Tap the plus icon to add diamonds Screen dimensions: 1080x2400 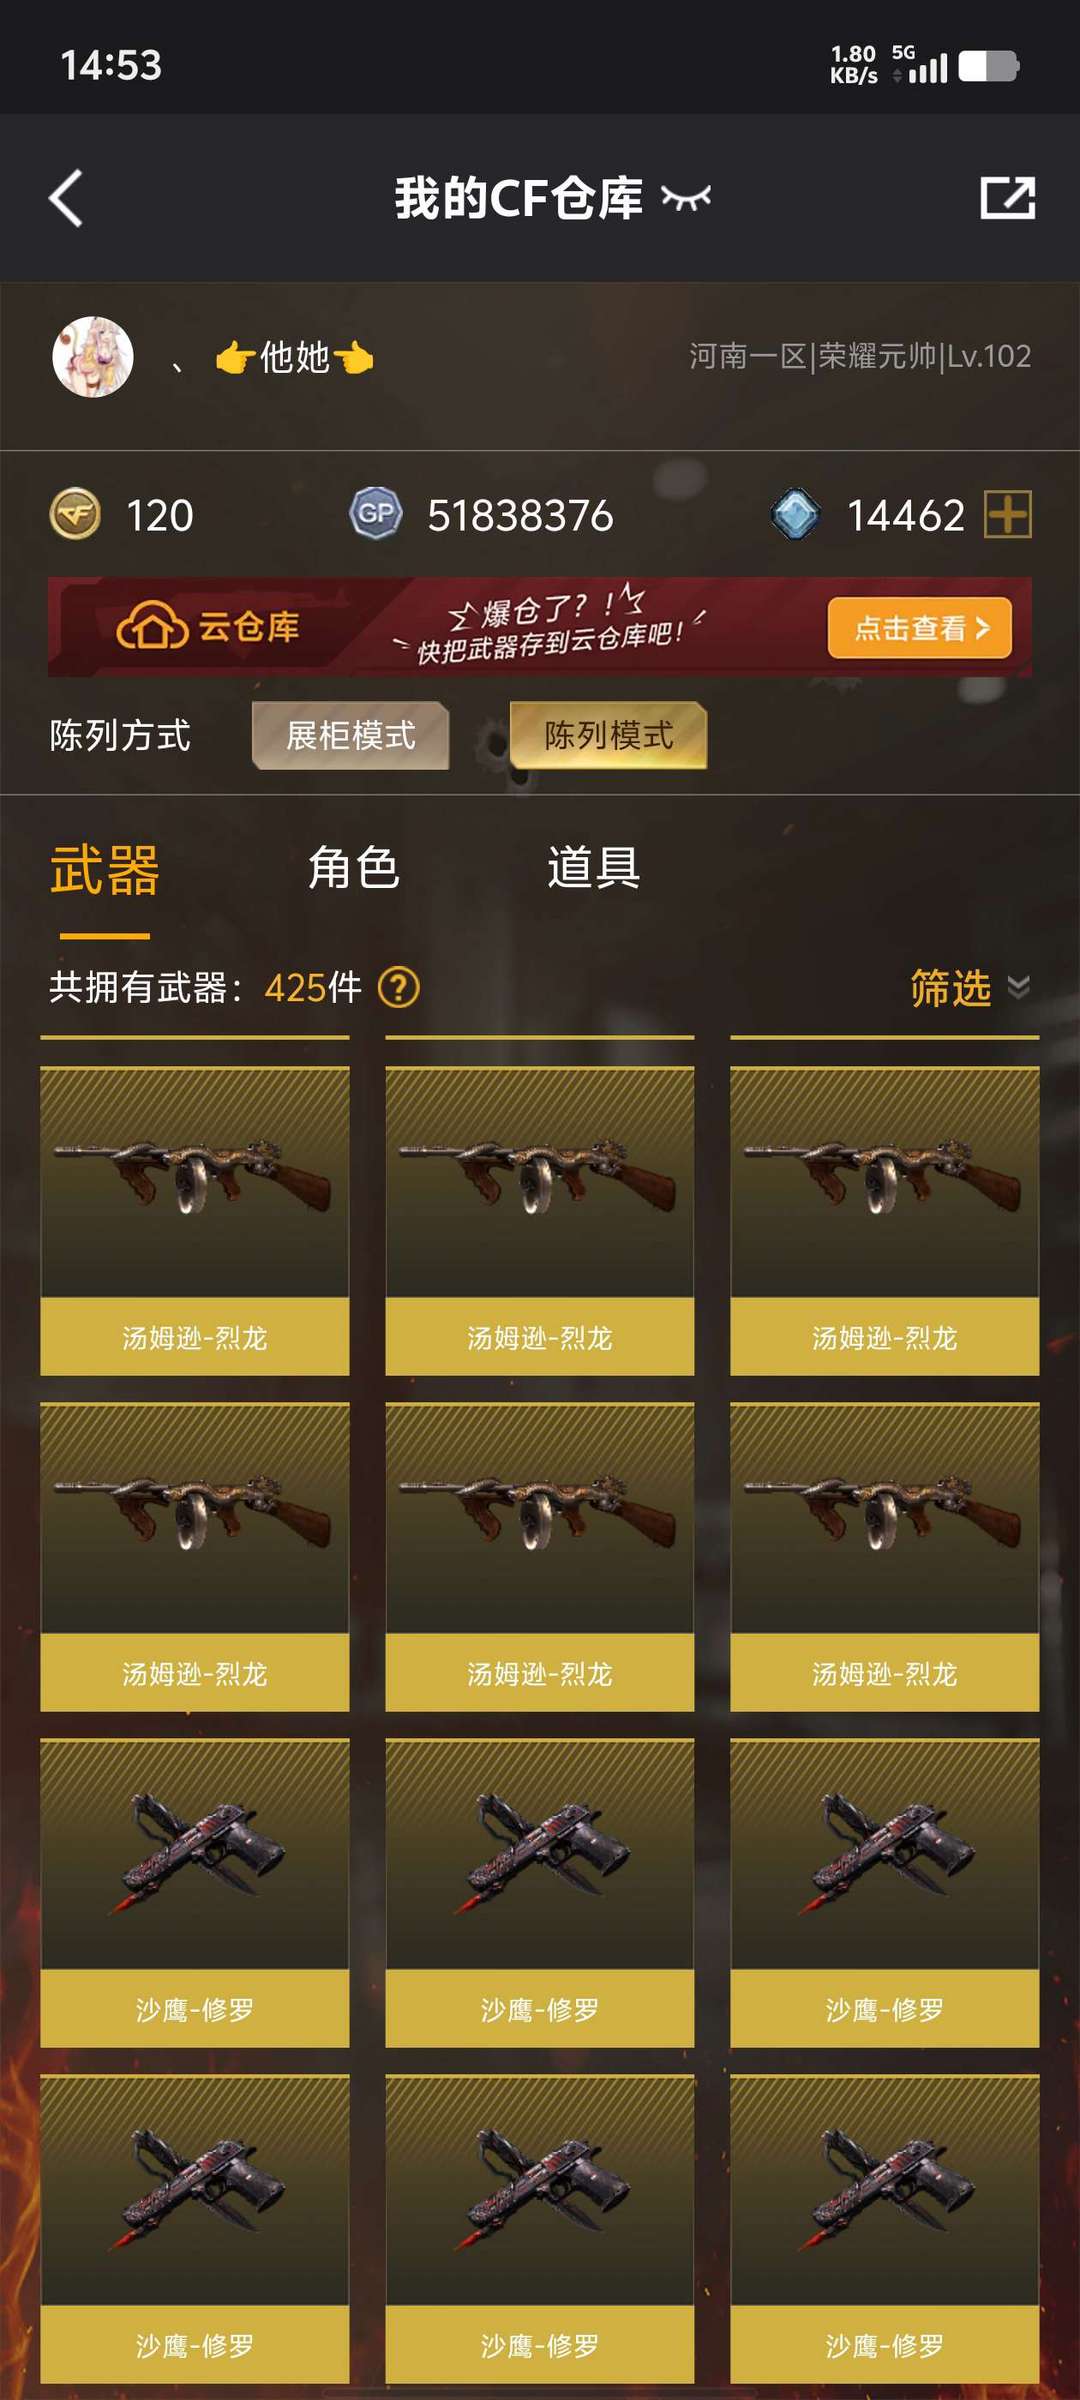click(1008, 514)
